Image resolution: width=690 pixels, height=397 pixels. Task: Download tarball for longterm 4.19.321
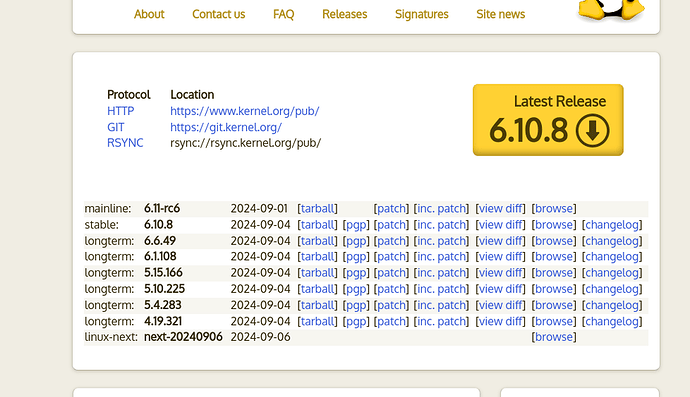click(318, 321)
